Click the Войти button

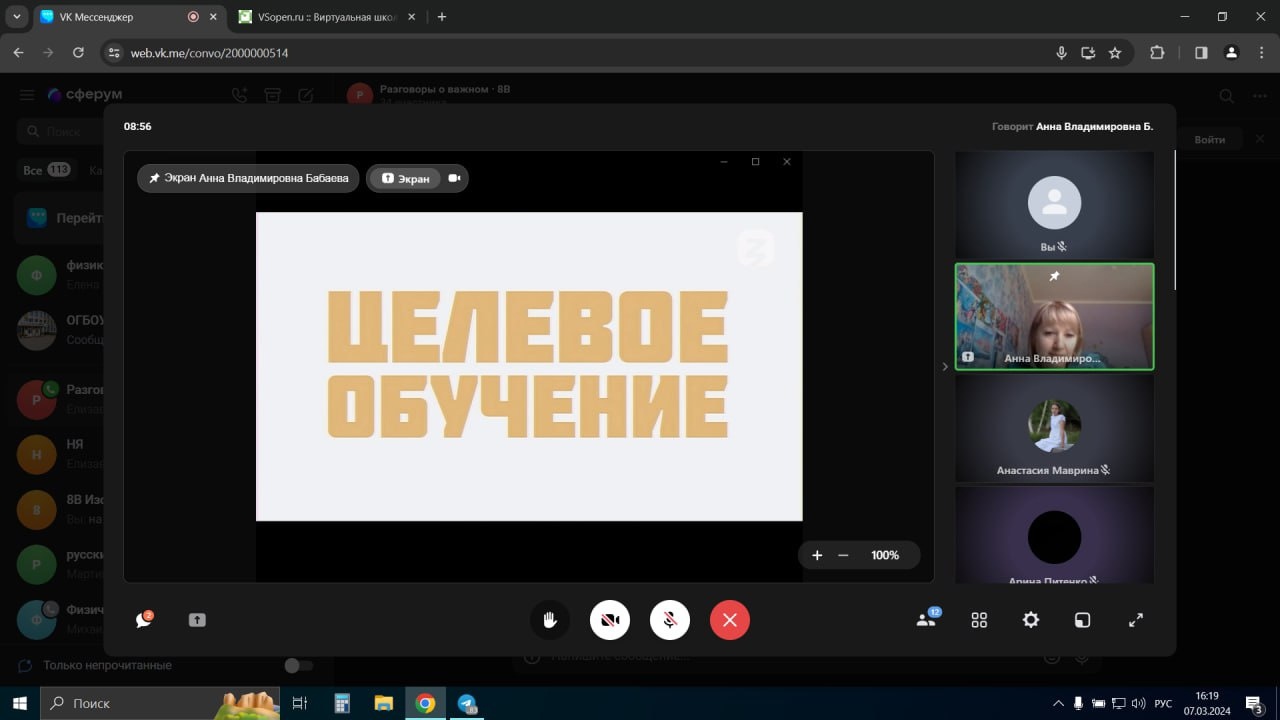pos(1209,139)
